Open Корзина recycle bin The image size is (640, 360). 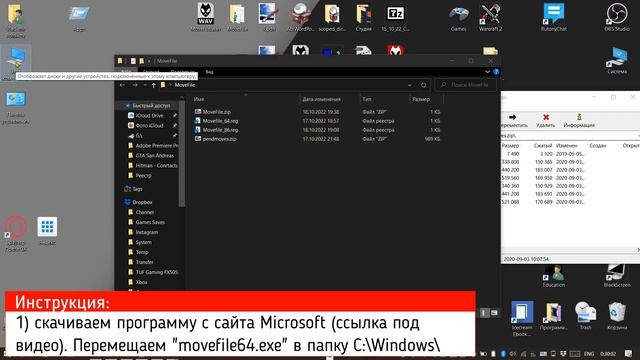point(617,316)
